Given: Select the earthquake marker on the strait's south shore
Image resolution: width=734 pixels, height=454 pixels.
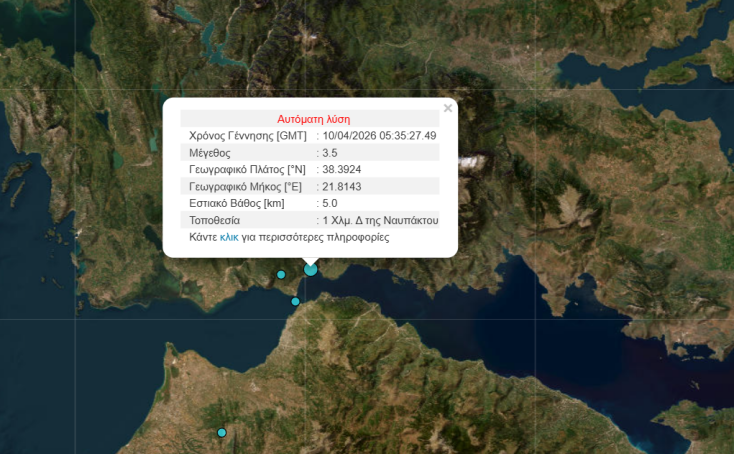Looking at the screenshot, I should [295, 301].
